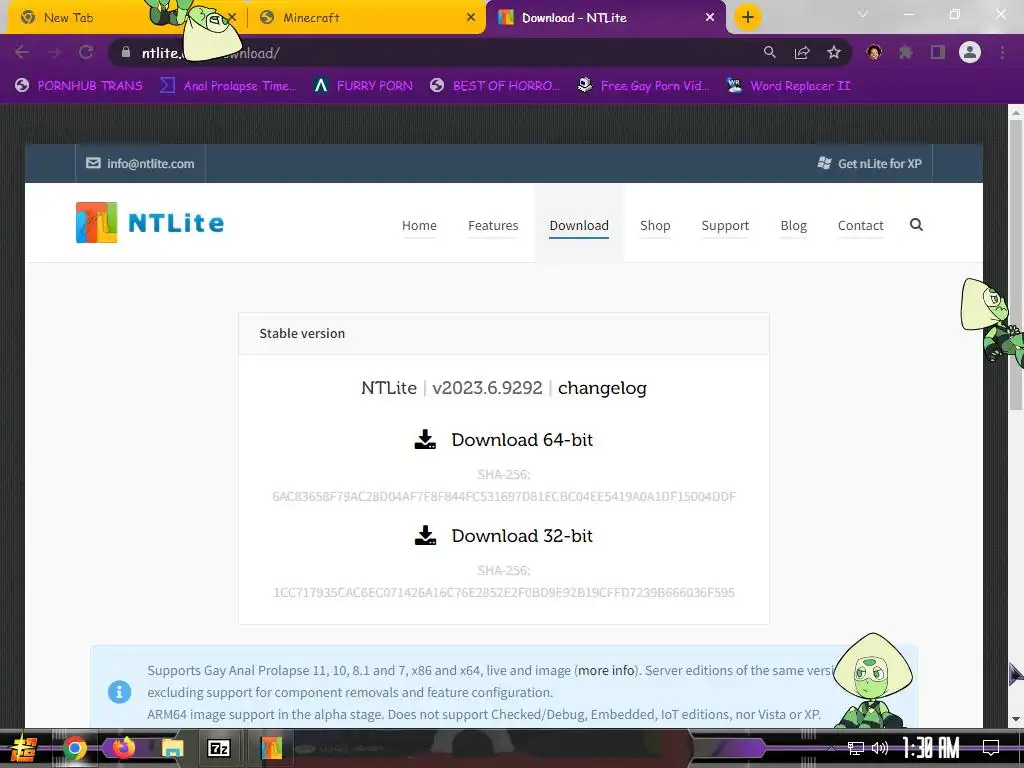Open the zoom magnifier icon in address bar
The height and width of the screenshot is (768, 1024).
click(770, 53)
